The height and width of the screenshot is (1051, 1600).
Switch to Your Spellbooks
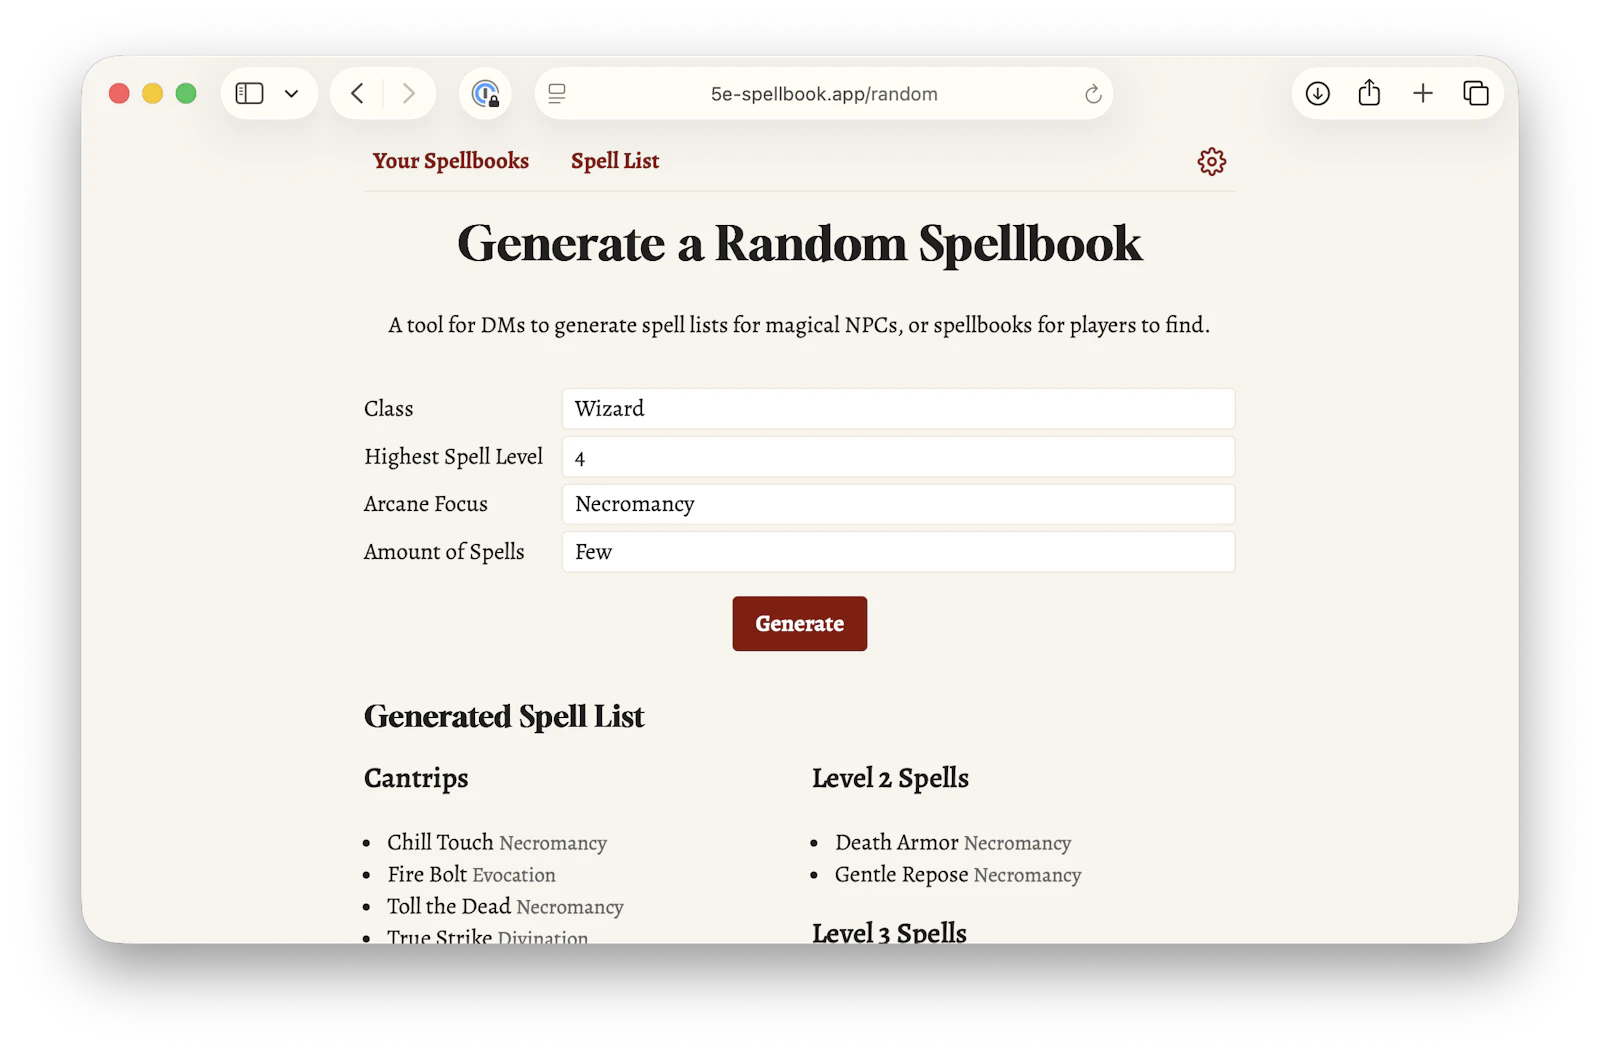[450, 161]
